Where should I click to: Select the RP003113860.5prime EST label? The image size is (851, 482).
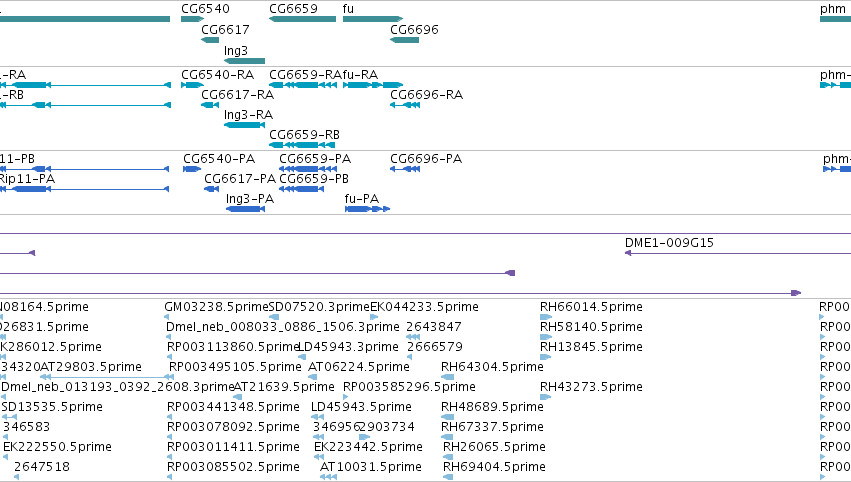[233, 347]
